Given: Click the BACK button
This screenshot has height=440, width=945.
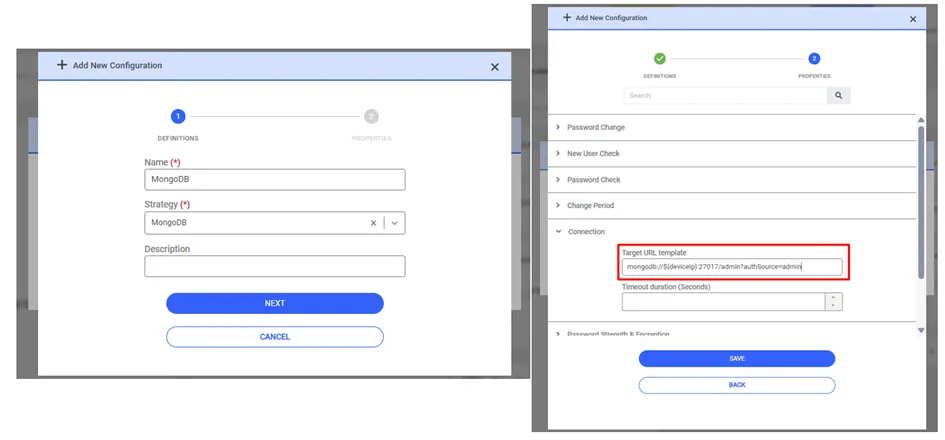Looking at the screenshot, I should tap(737, 385).
